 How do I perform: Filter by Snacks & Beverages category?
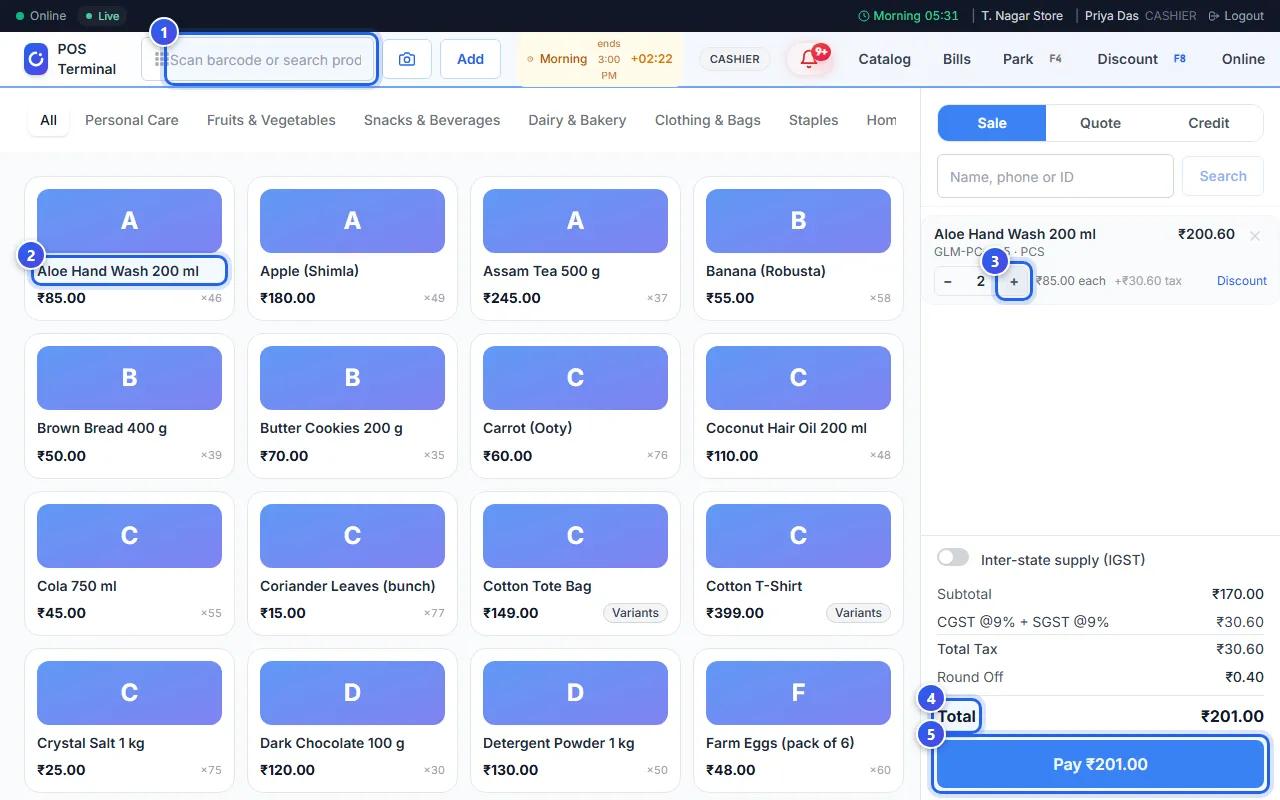click(432, 120)
